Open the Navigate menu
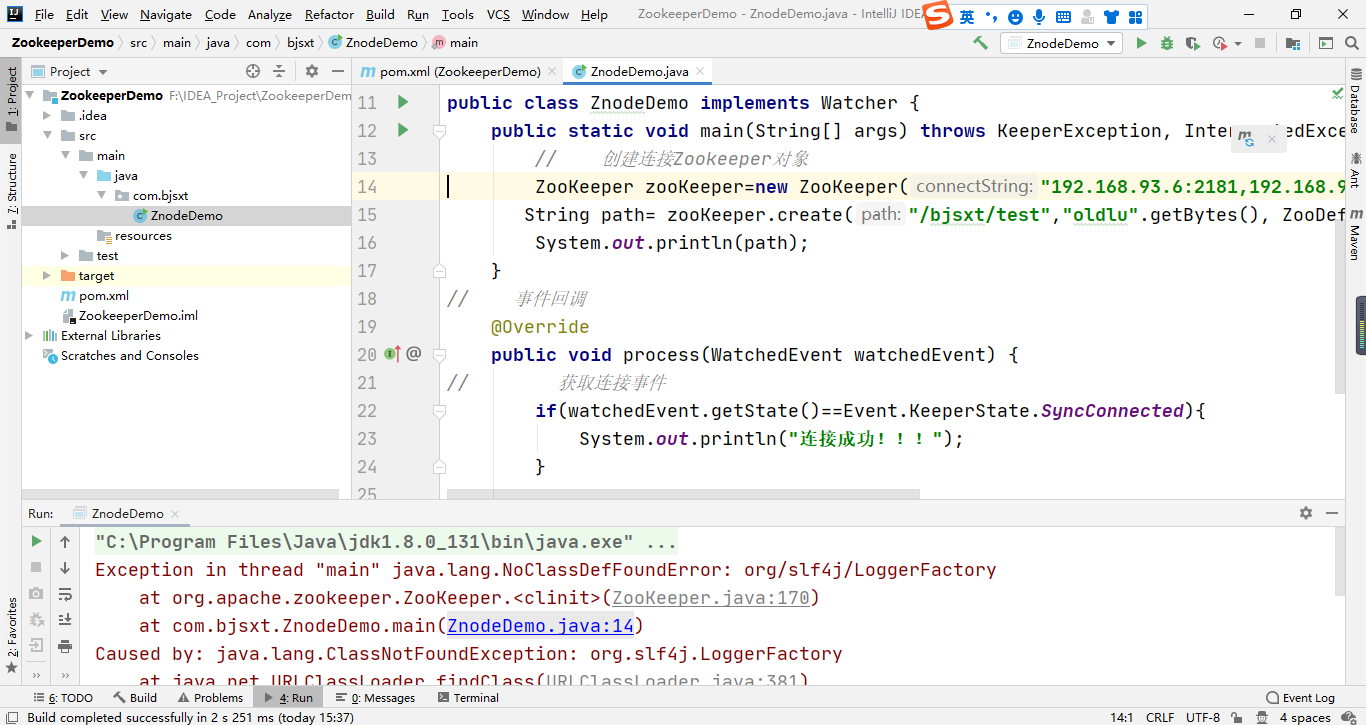 pos(166,14)
